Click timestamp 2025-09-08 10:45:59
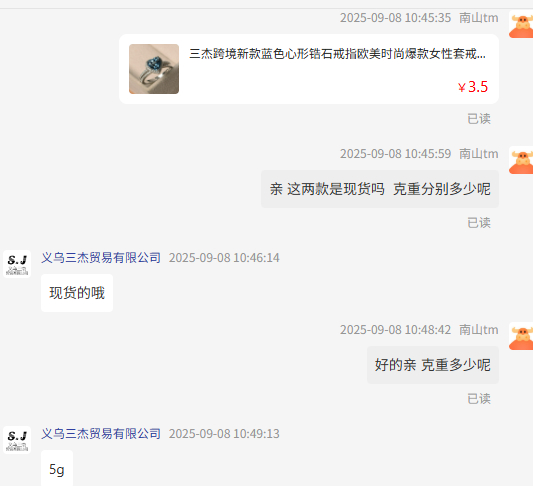Viewport: 533px width, 486px height. (x=395, y=154)
